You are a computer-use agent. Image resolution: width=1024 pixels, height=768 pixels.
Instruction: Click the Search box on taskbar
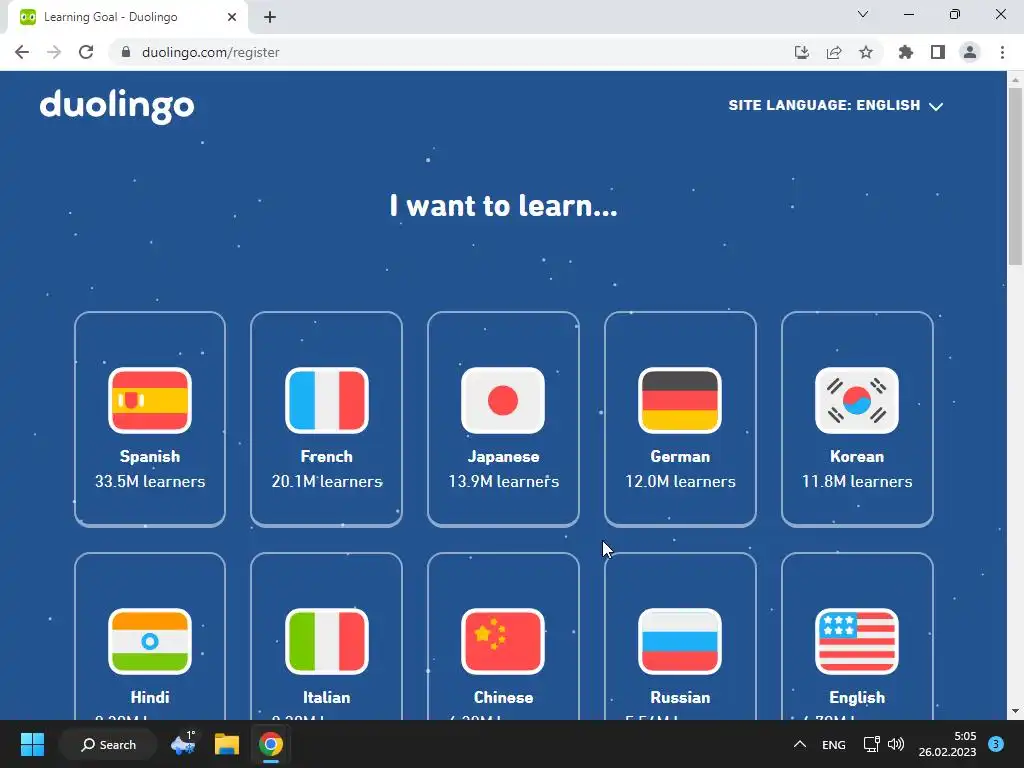[x=108, y=744]
